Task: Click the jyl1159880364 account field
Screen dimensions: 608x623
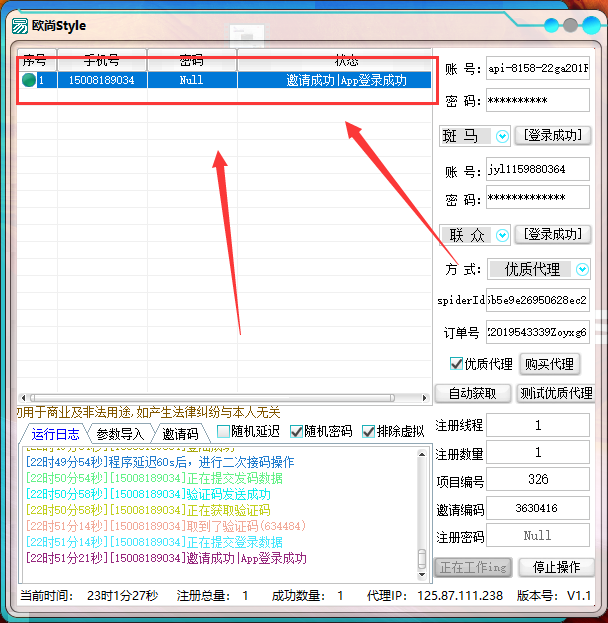Action: pos(538,169)
